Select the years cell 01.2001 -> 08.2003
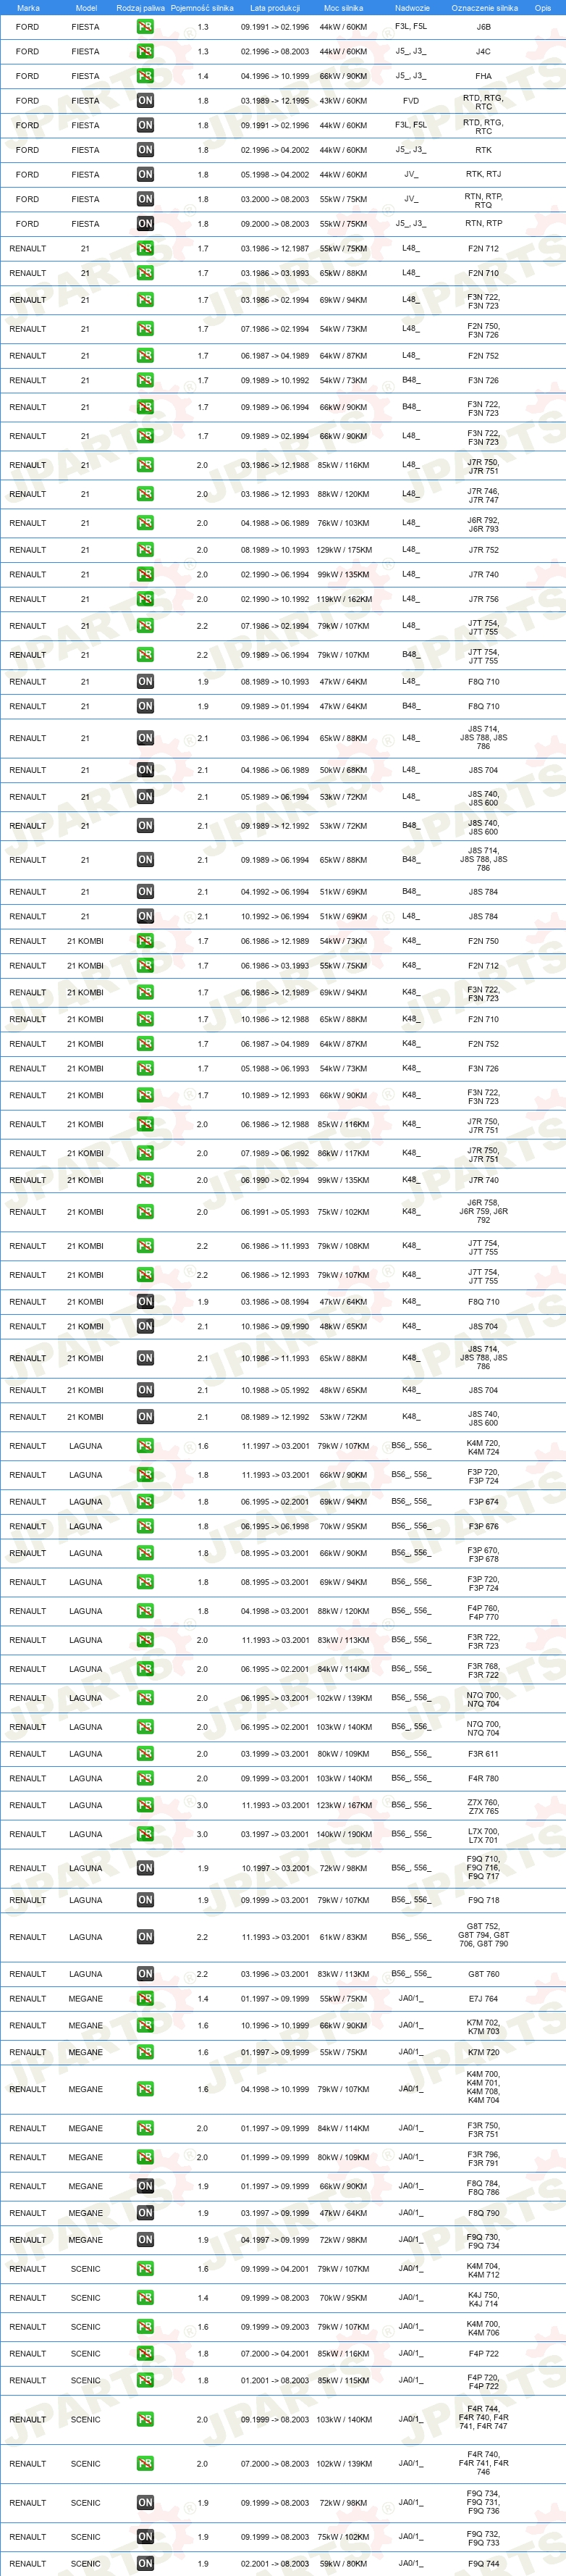The image size is (566, 2576). point(275,2380)
